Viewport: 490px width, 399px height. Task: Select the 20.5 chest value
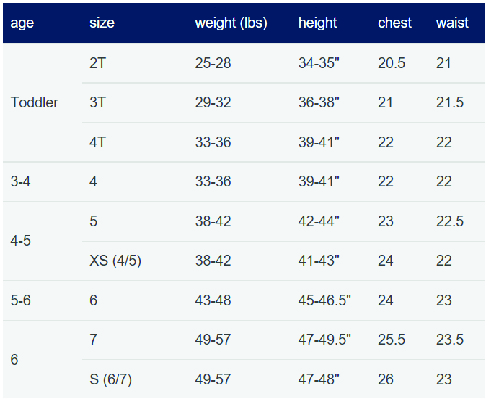tap(392, 63)
